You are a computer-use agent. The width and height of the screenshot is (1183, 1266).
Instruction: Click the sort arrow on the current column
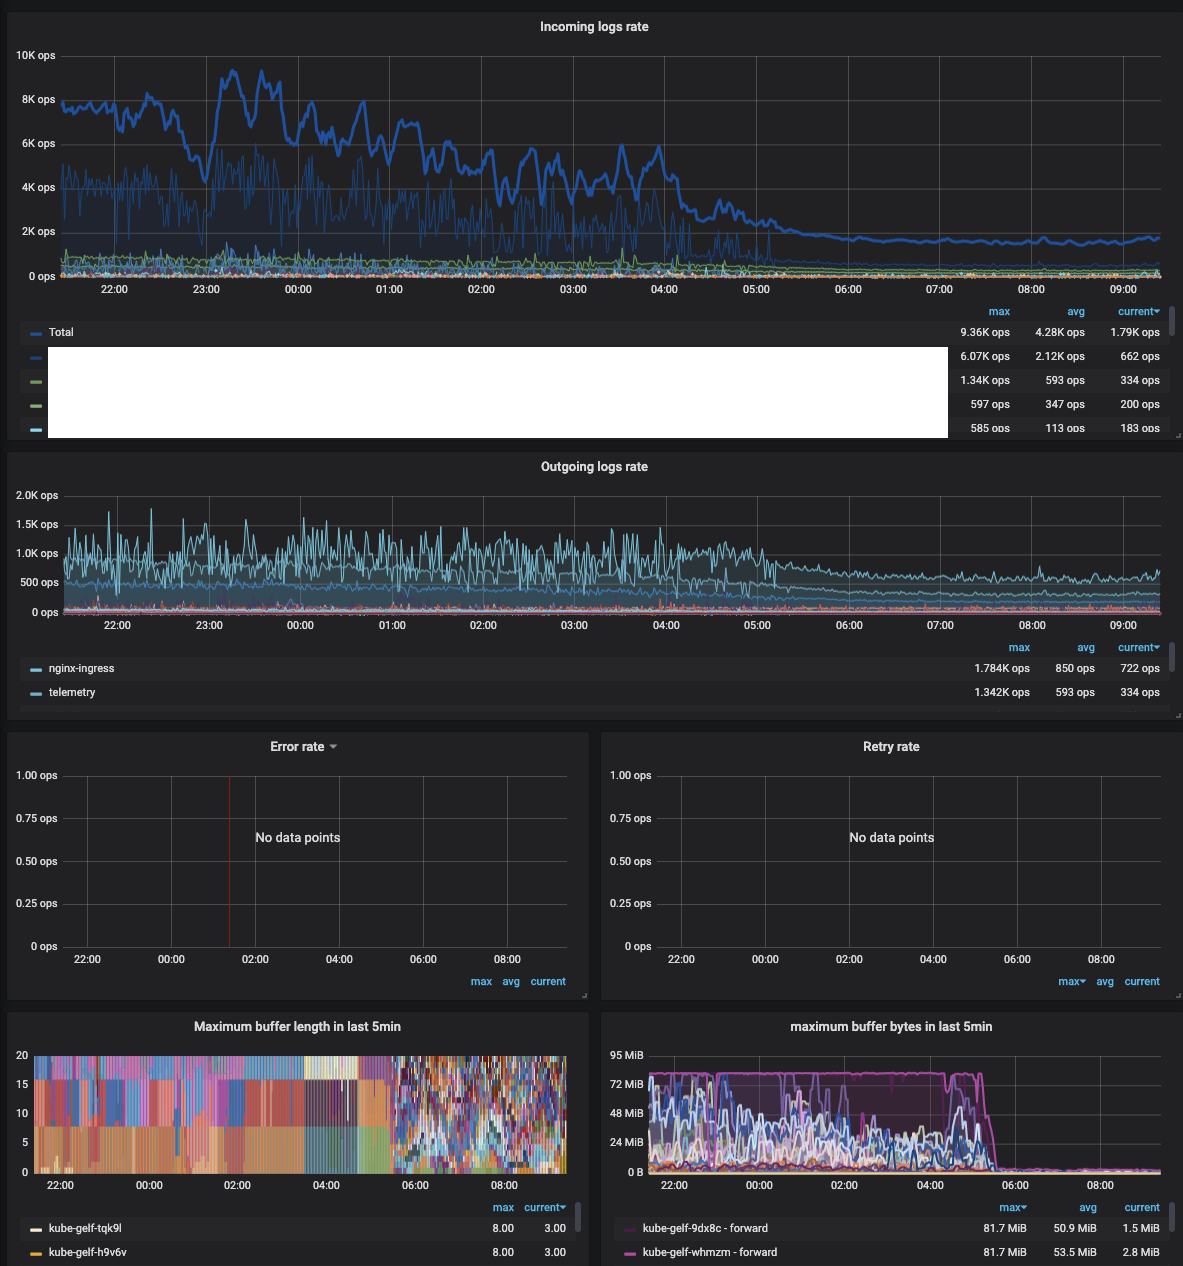1158,311
